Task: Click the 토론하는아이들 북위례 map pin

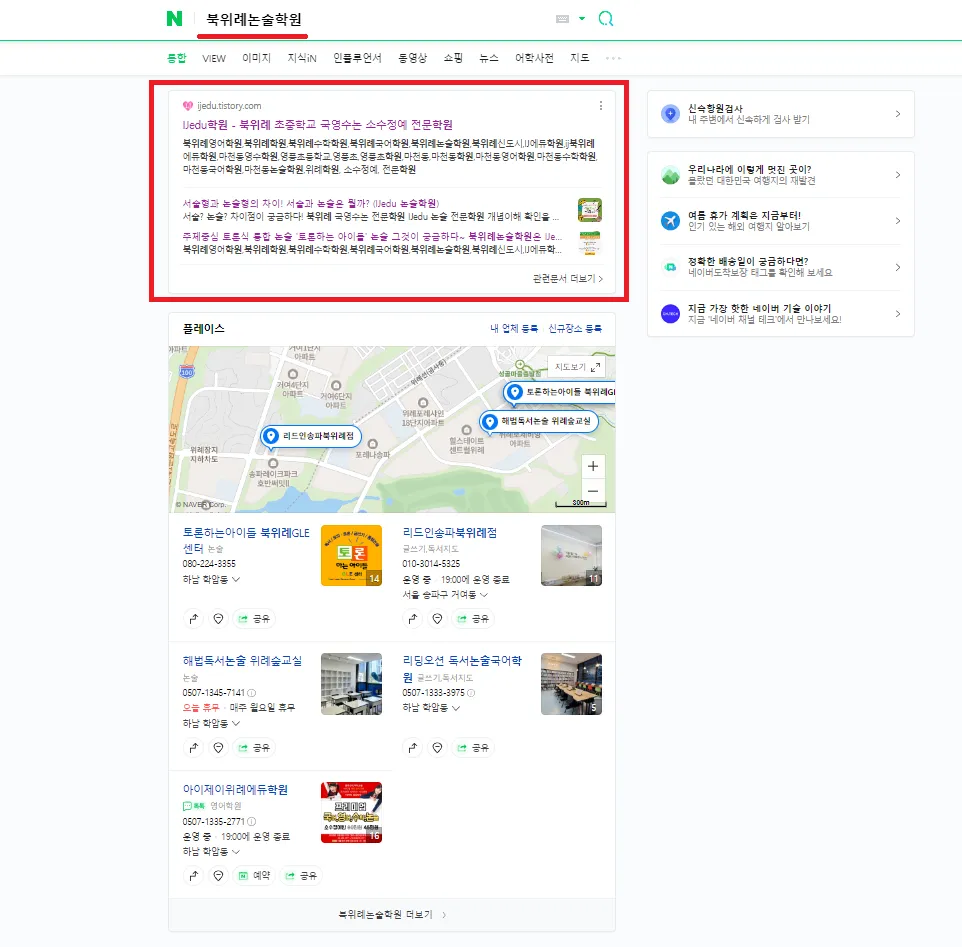Action: click(560, 392)
